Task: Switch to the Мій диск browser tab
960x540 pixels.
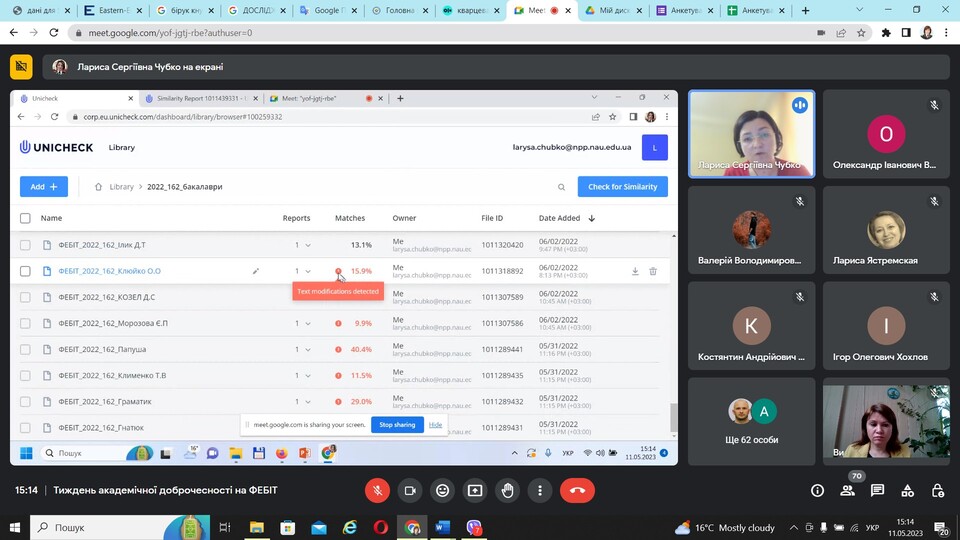Action: tap(612, 11)
